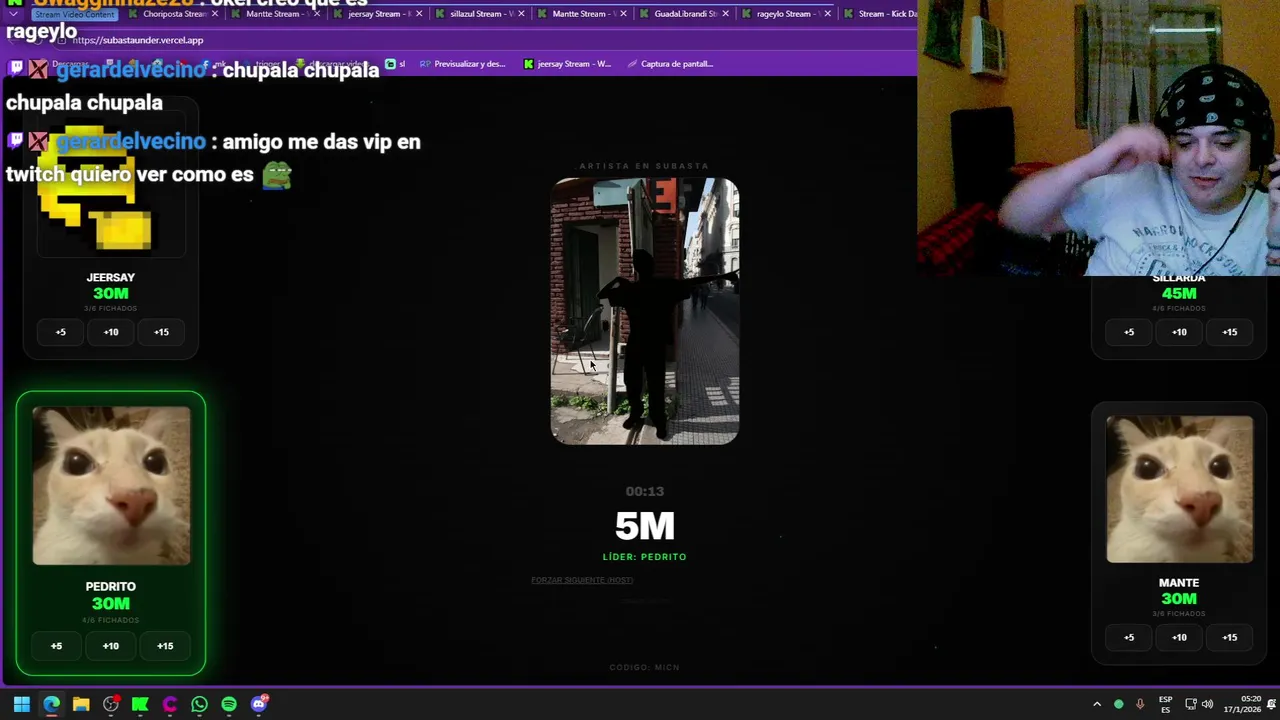1280x720 pixels.
Task: Open the pink C app on taskbar
Action: [x=170, y=704]
